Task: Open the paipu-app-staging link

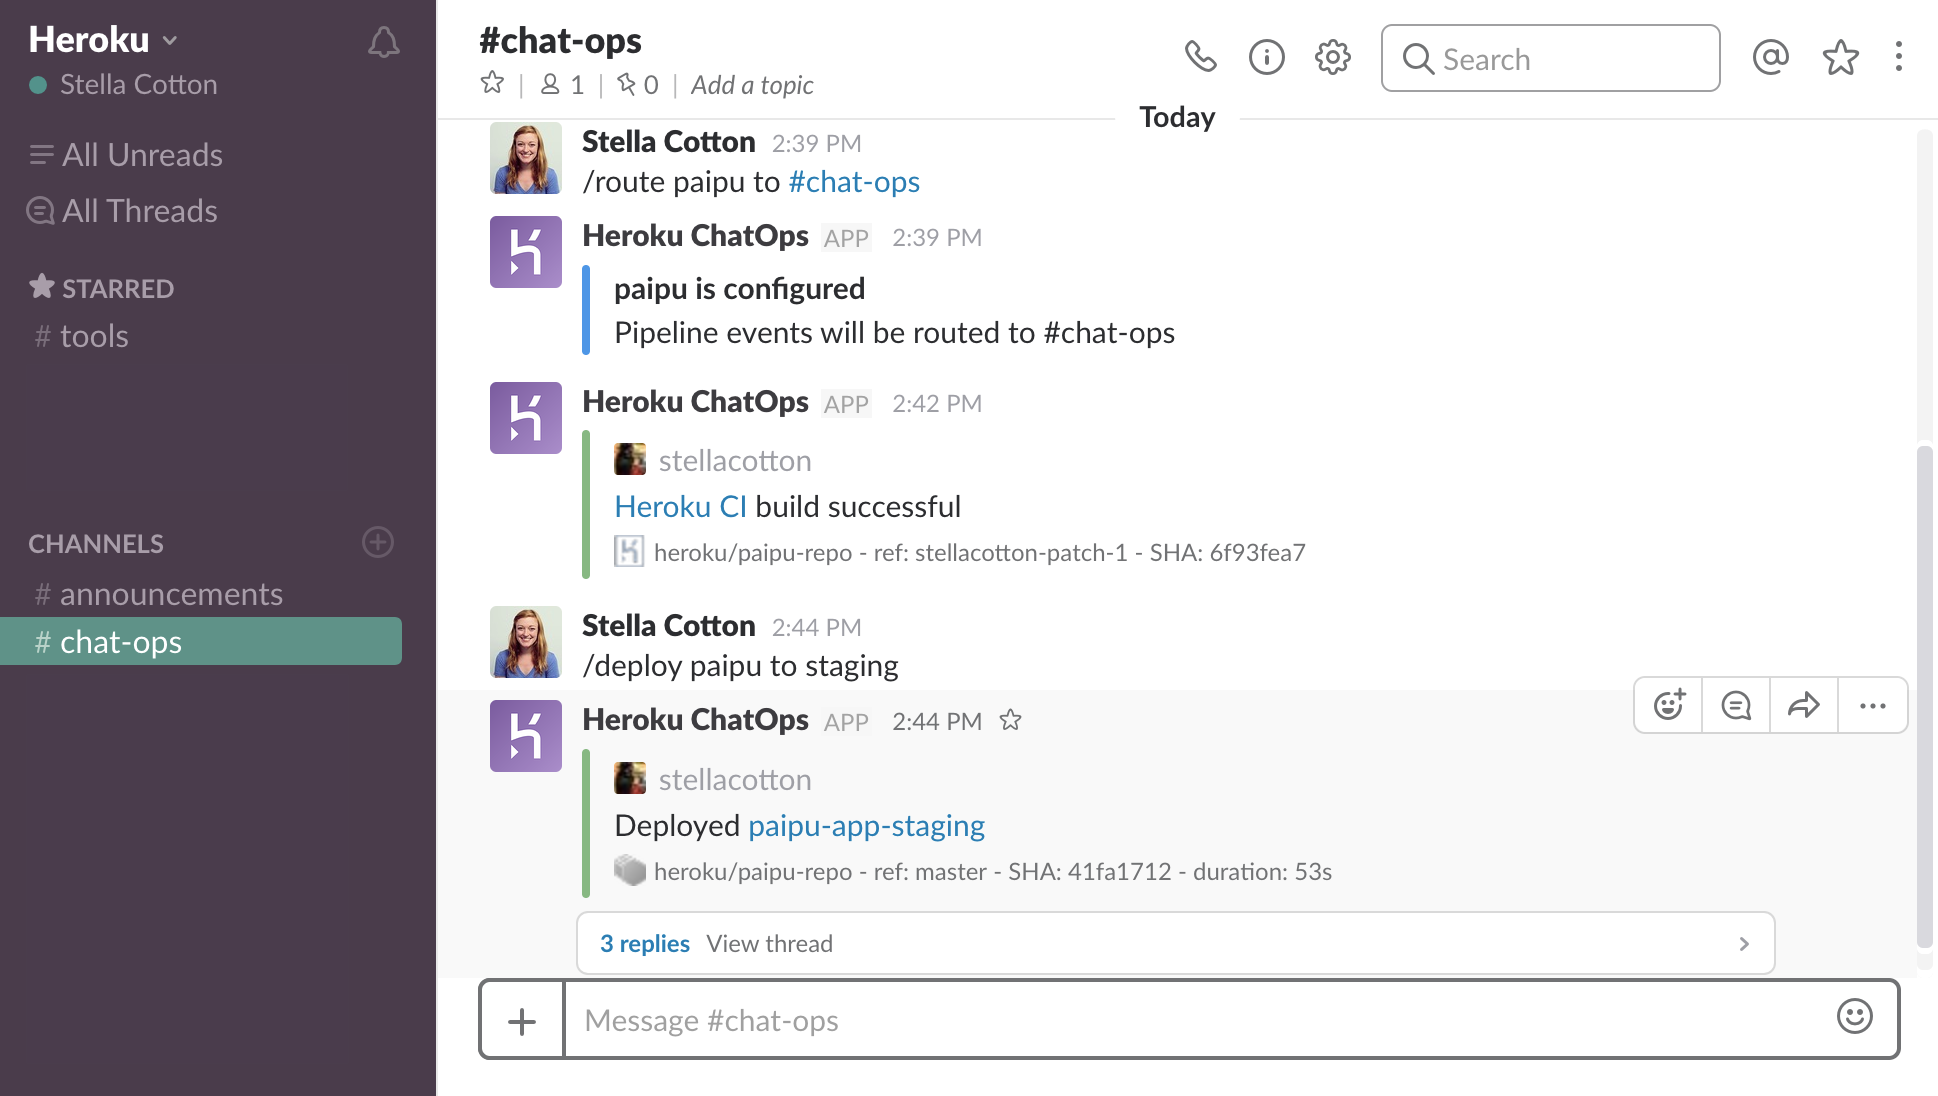Action: click(866, 826)
